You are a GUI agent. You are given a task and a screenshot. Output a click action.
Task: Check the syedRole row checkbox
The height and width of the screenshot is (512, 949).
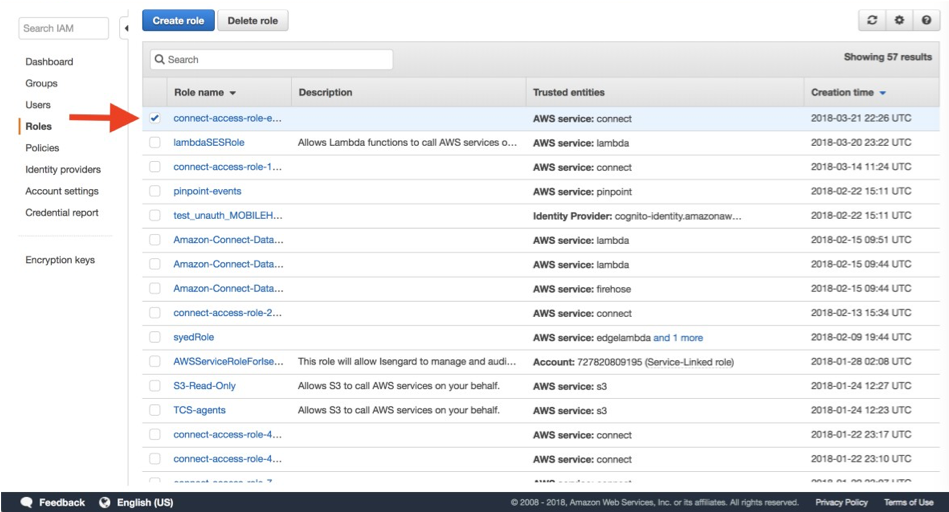pos(155,337)
